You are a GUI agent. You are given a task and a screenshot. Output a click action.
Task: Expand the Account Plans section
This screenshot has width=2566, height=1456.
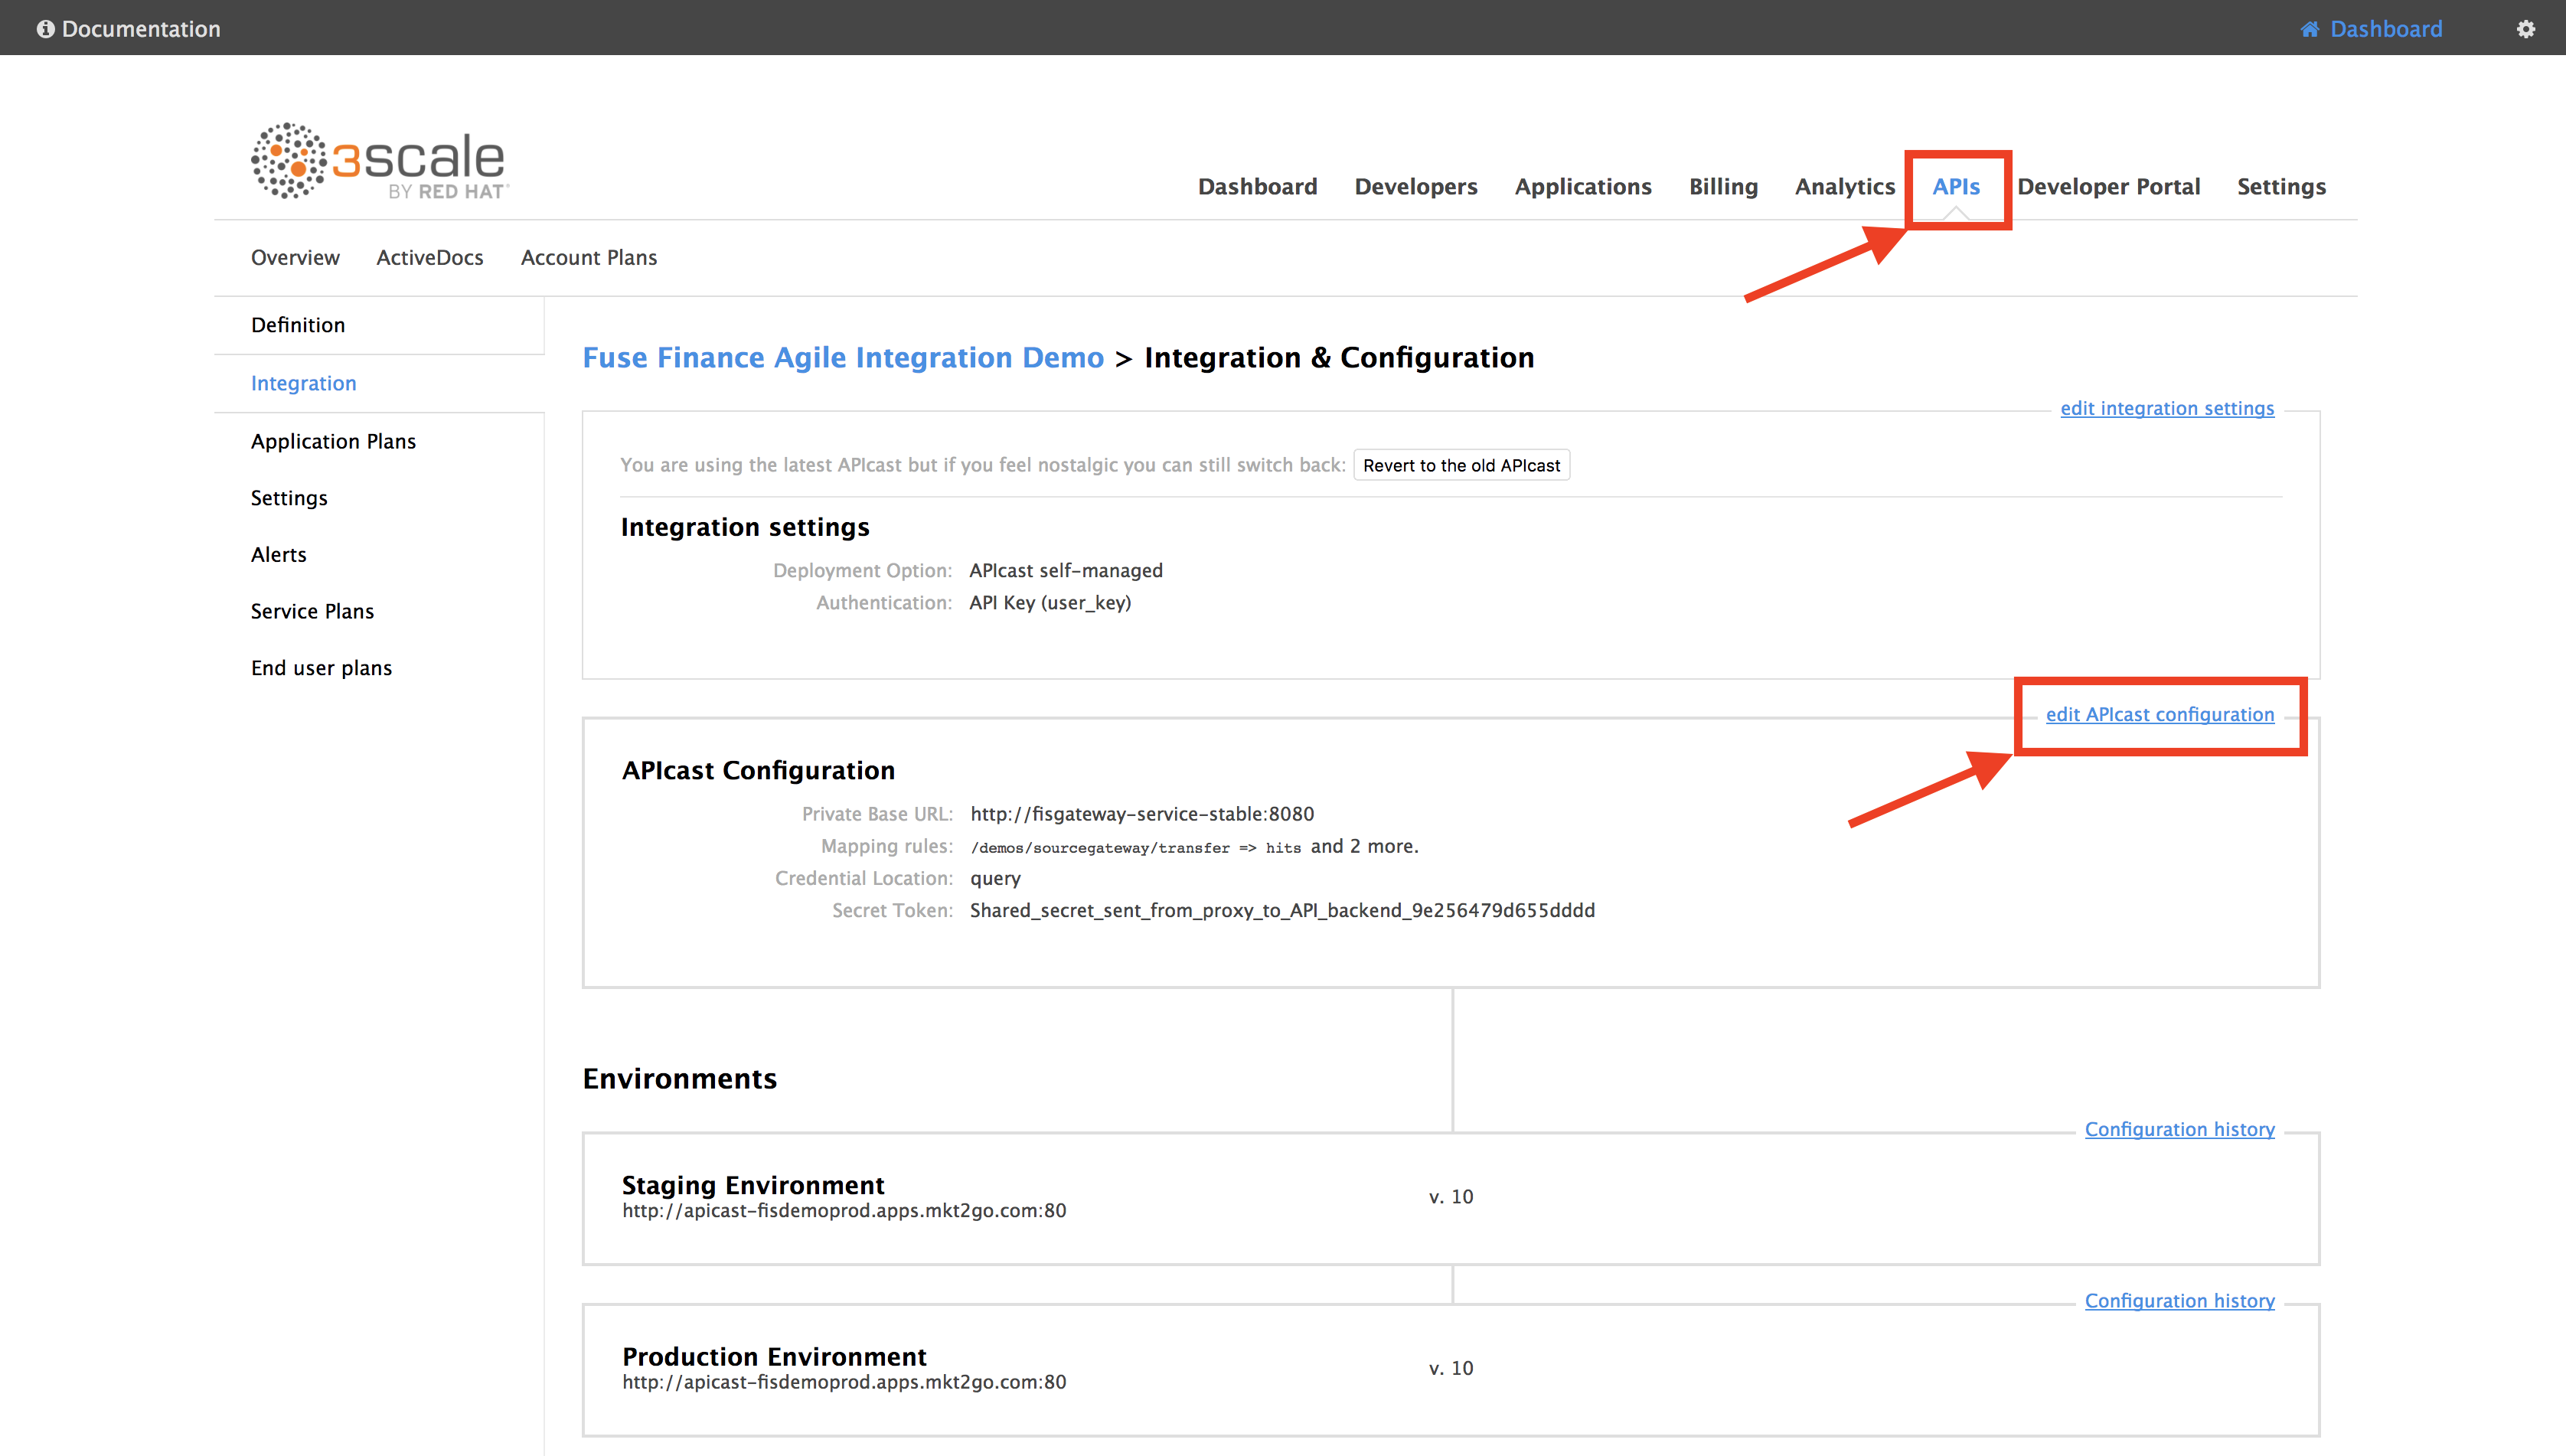[589, 257]
